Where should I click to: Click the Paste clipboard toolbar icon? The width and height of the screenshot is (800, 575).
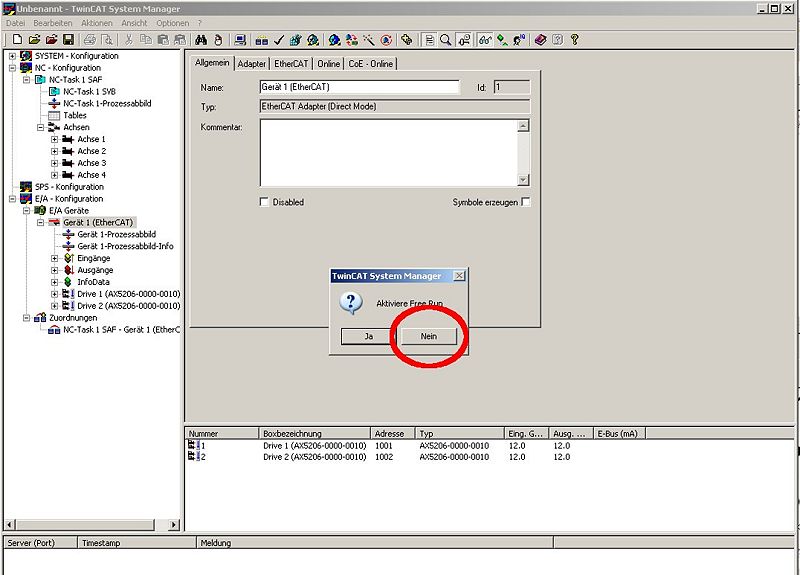pos(163,40)
